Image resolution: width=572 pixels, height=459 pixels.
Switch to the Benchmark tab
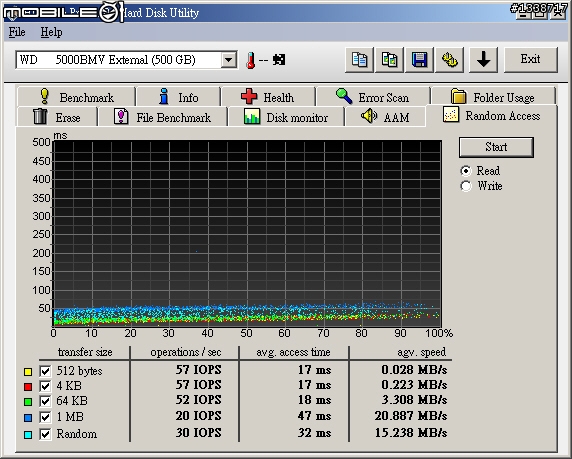(x=76, y=97)
